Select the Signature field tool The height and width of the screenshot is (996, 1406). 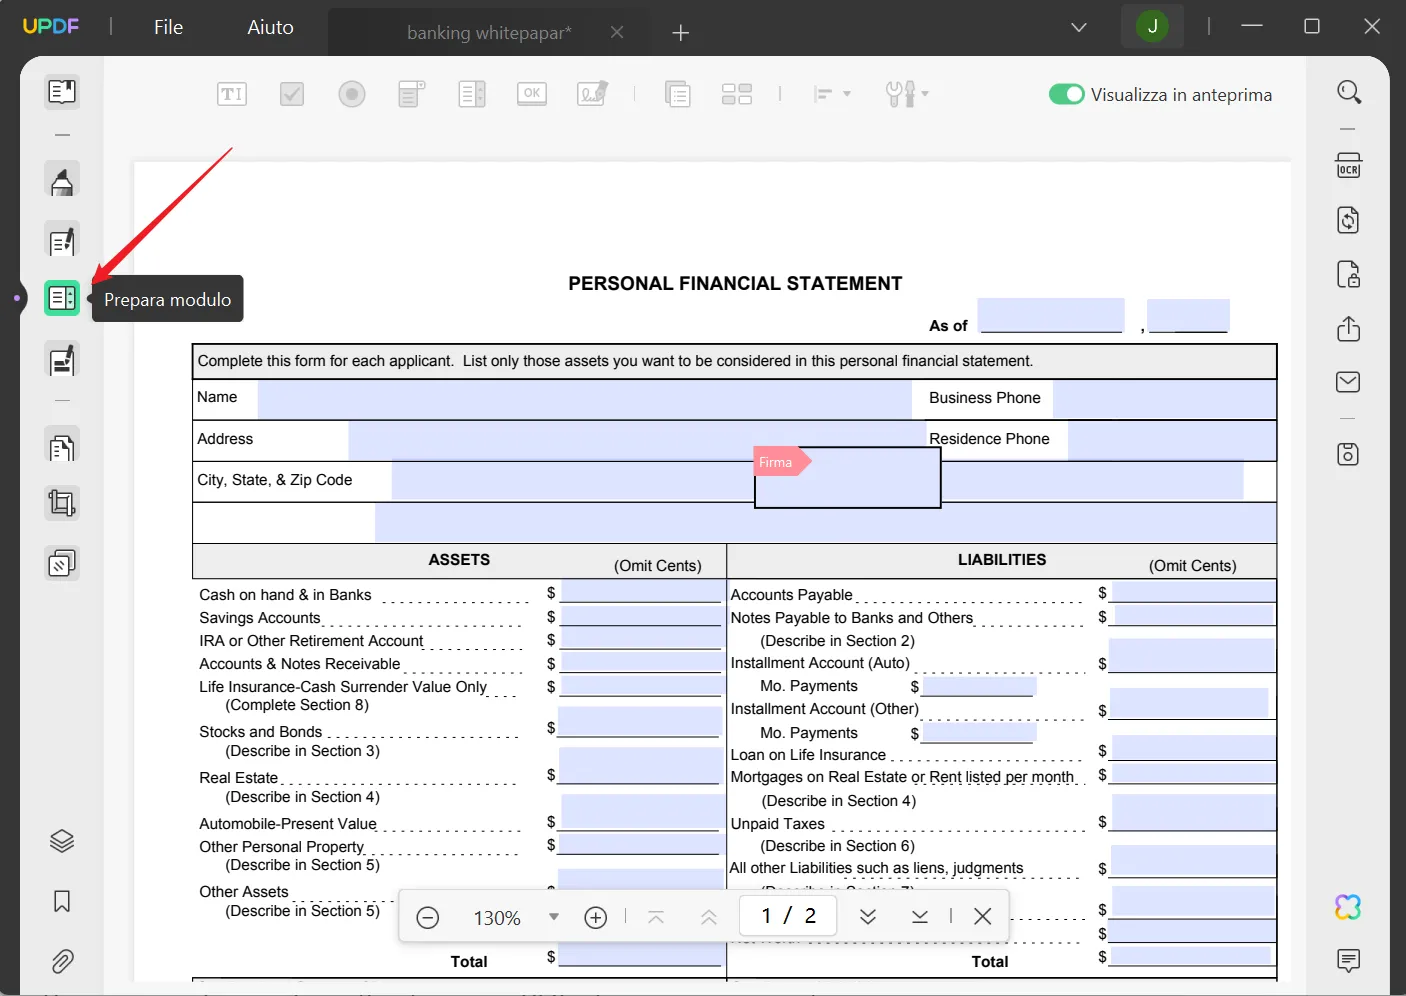(592, 94)
